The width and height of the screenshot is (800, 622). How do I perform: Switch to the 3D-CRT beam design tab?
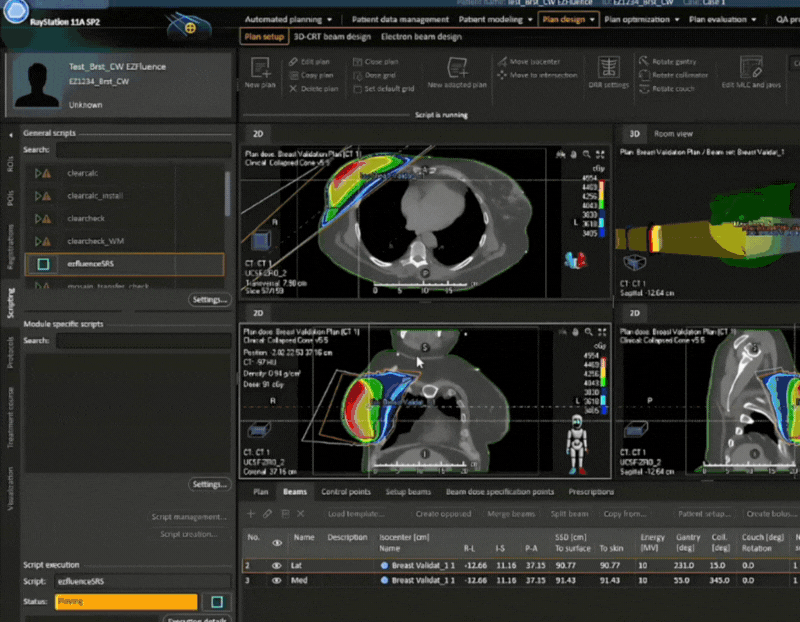pos(332,37)
